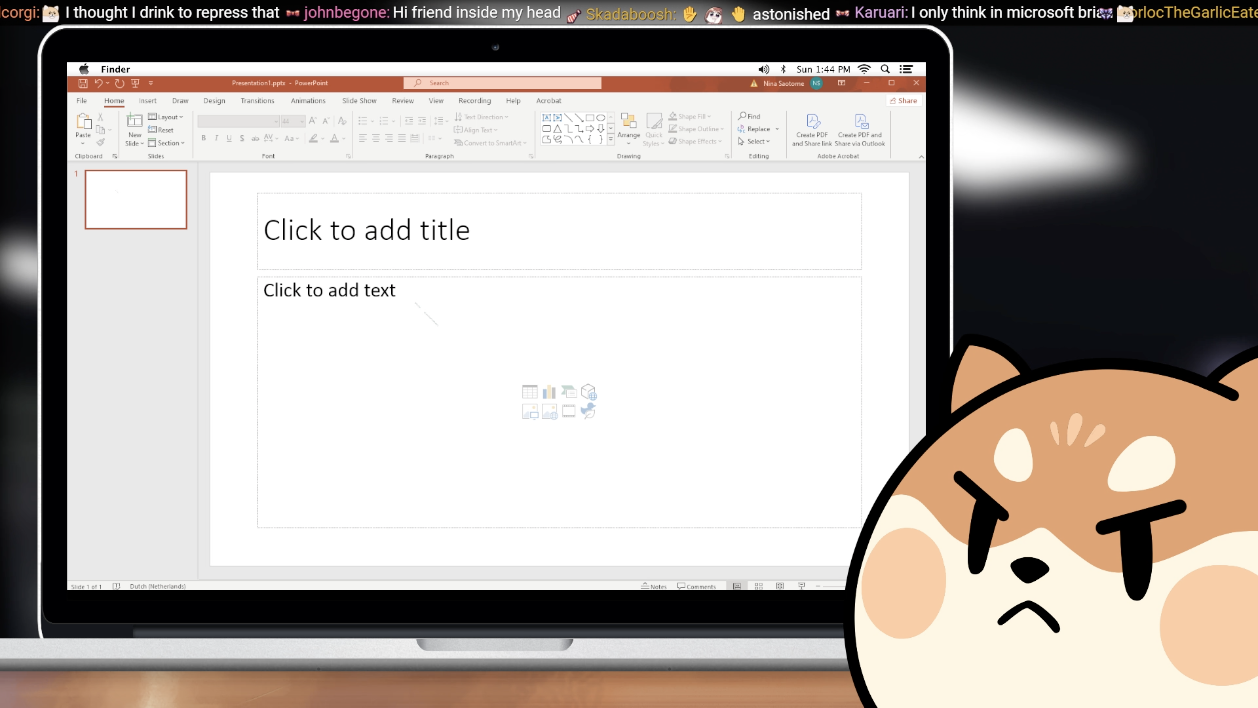The width and height of the screenshot is (1258, 708).
Task: Undo the last action in title bar
Action: pos(99,83)
